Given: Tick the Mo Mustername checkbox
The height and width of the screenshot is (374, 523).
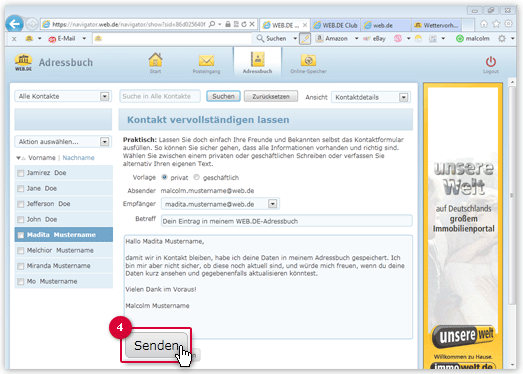Looking at the screenshot, I should (x=21, y=282).
